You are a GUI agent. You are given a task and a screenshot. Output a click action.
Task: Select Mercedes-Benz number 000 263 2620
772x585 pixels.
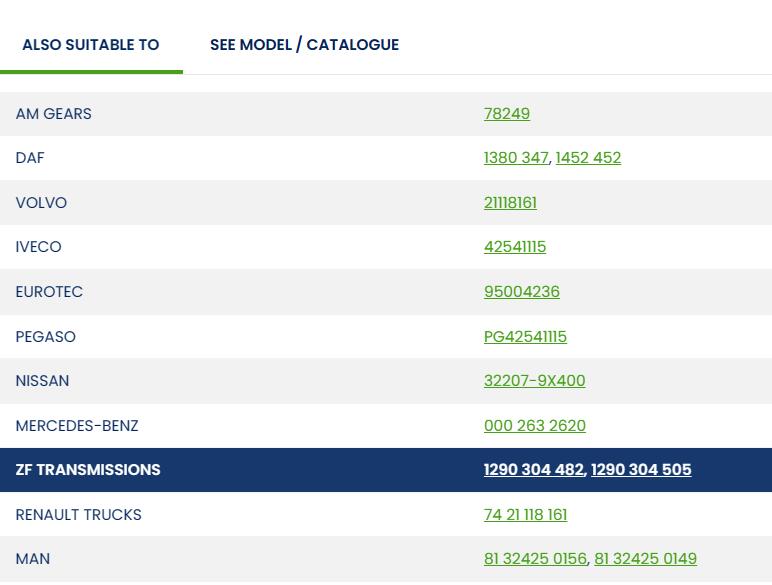pyautogui.click(x=534, y=426)
